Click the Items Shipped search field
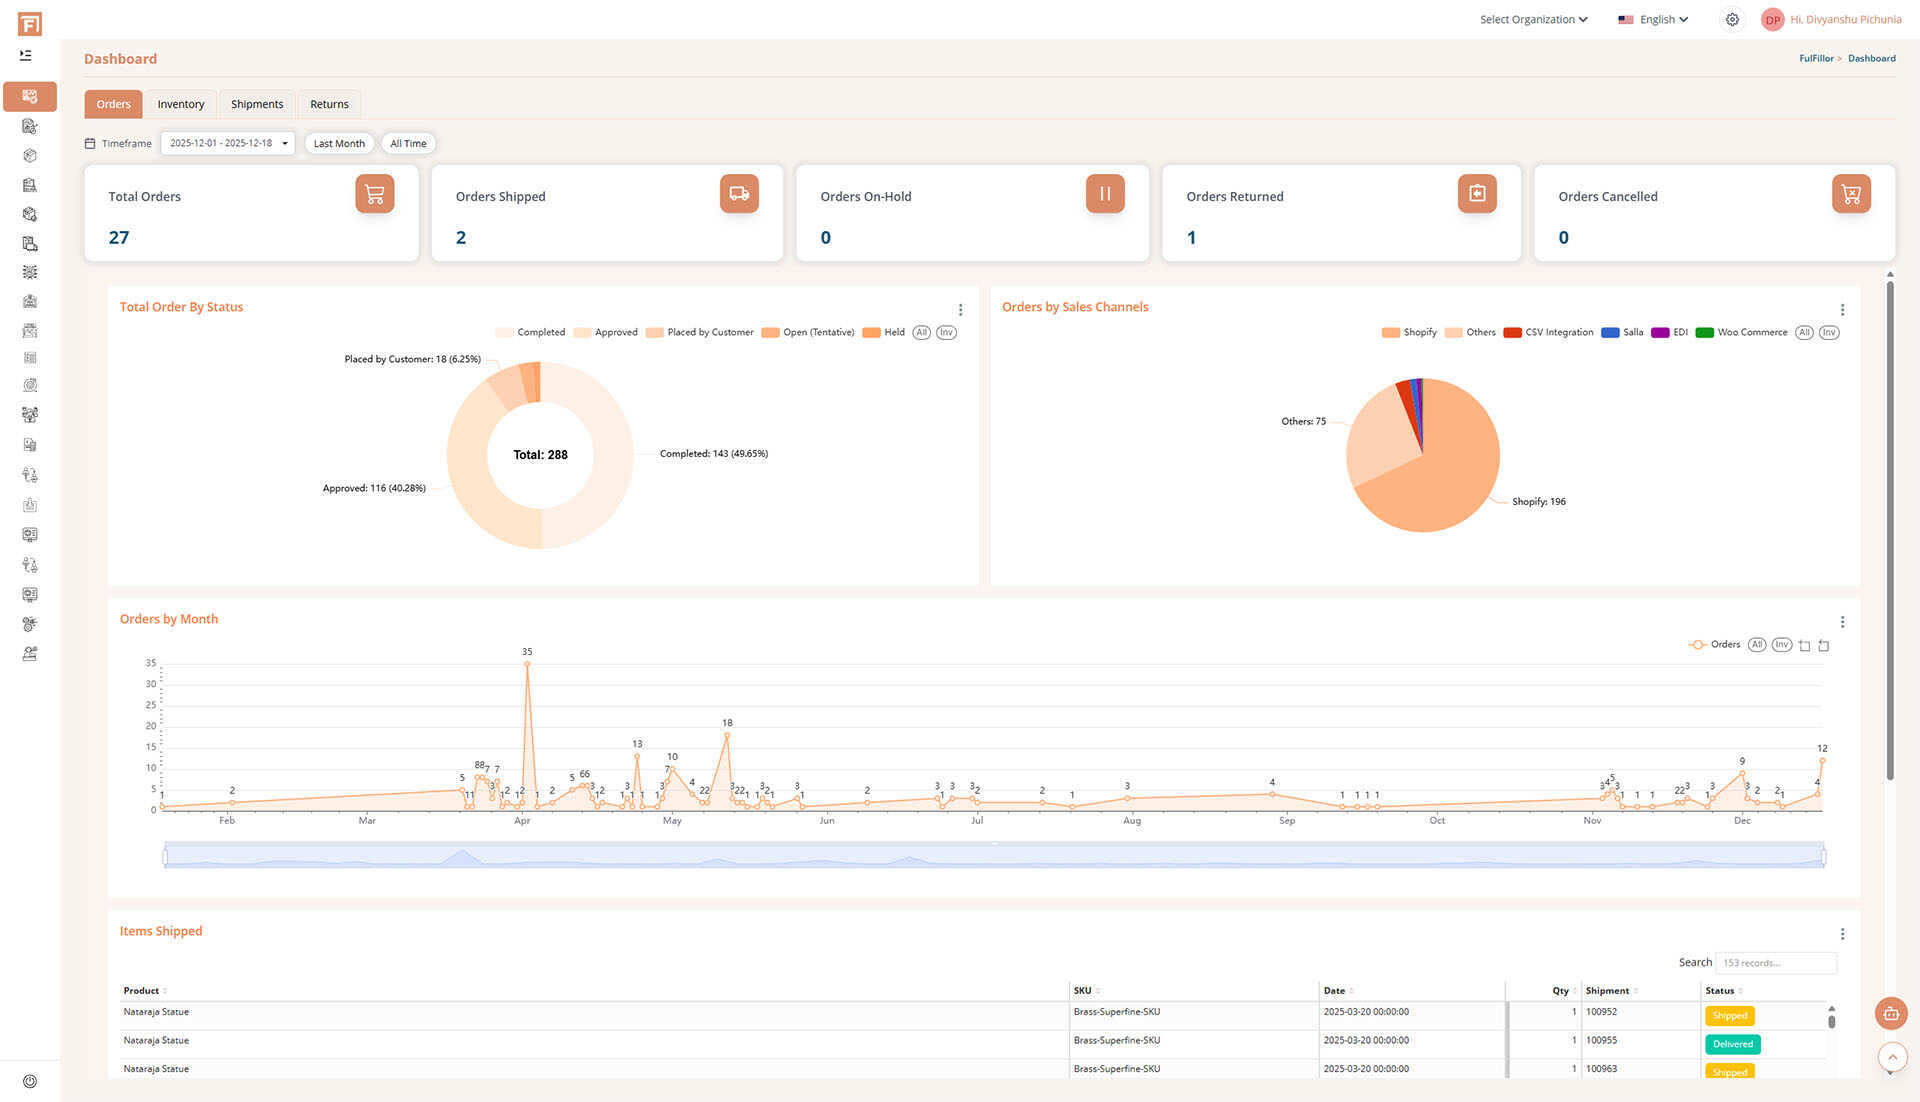This screenshot has width=1920, height=1102. coord(1775,963)
